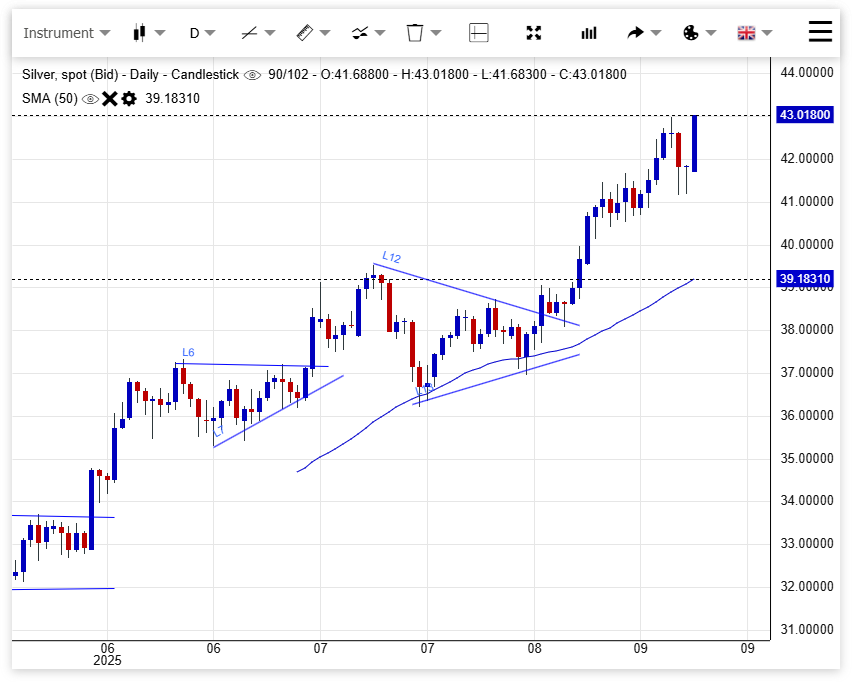Open SMA (50) settings gear
Screen dimensions: 852x682
[x=129, y=99]
